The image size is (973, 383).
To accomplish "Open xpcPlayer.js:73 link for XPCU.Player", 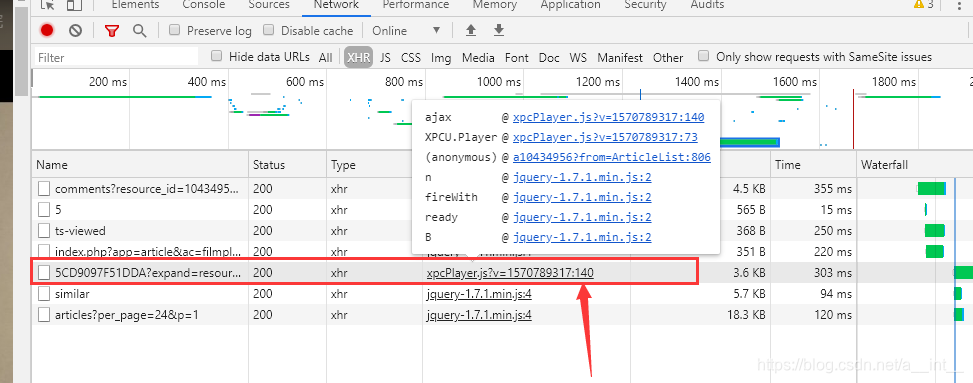I will point(606,137).
